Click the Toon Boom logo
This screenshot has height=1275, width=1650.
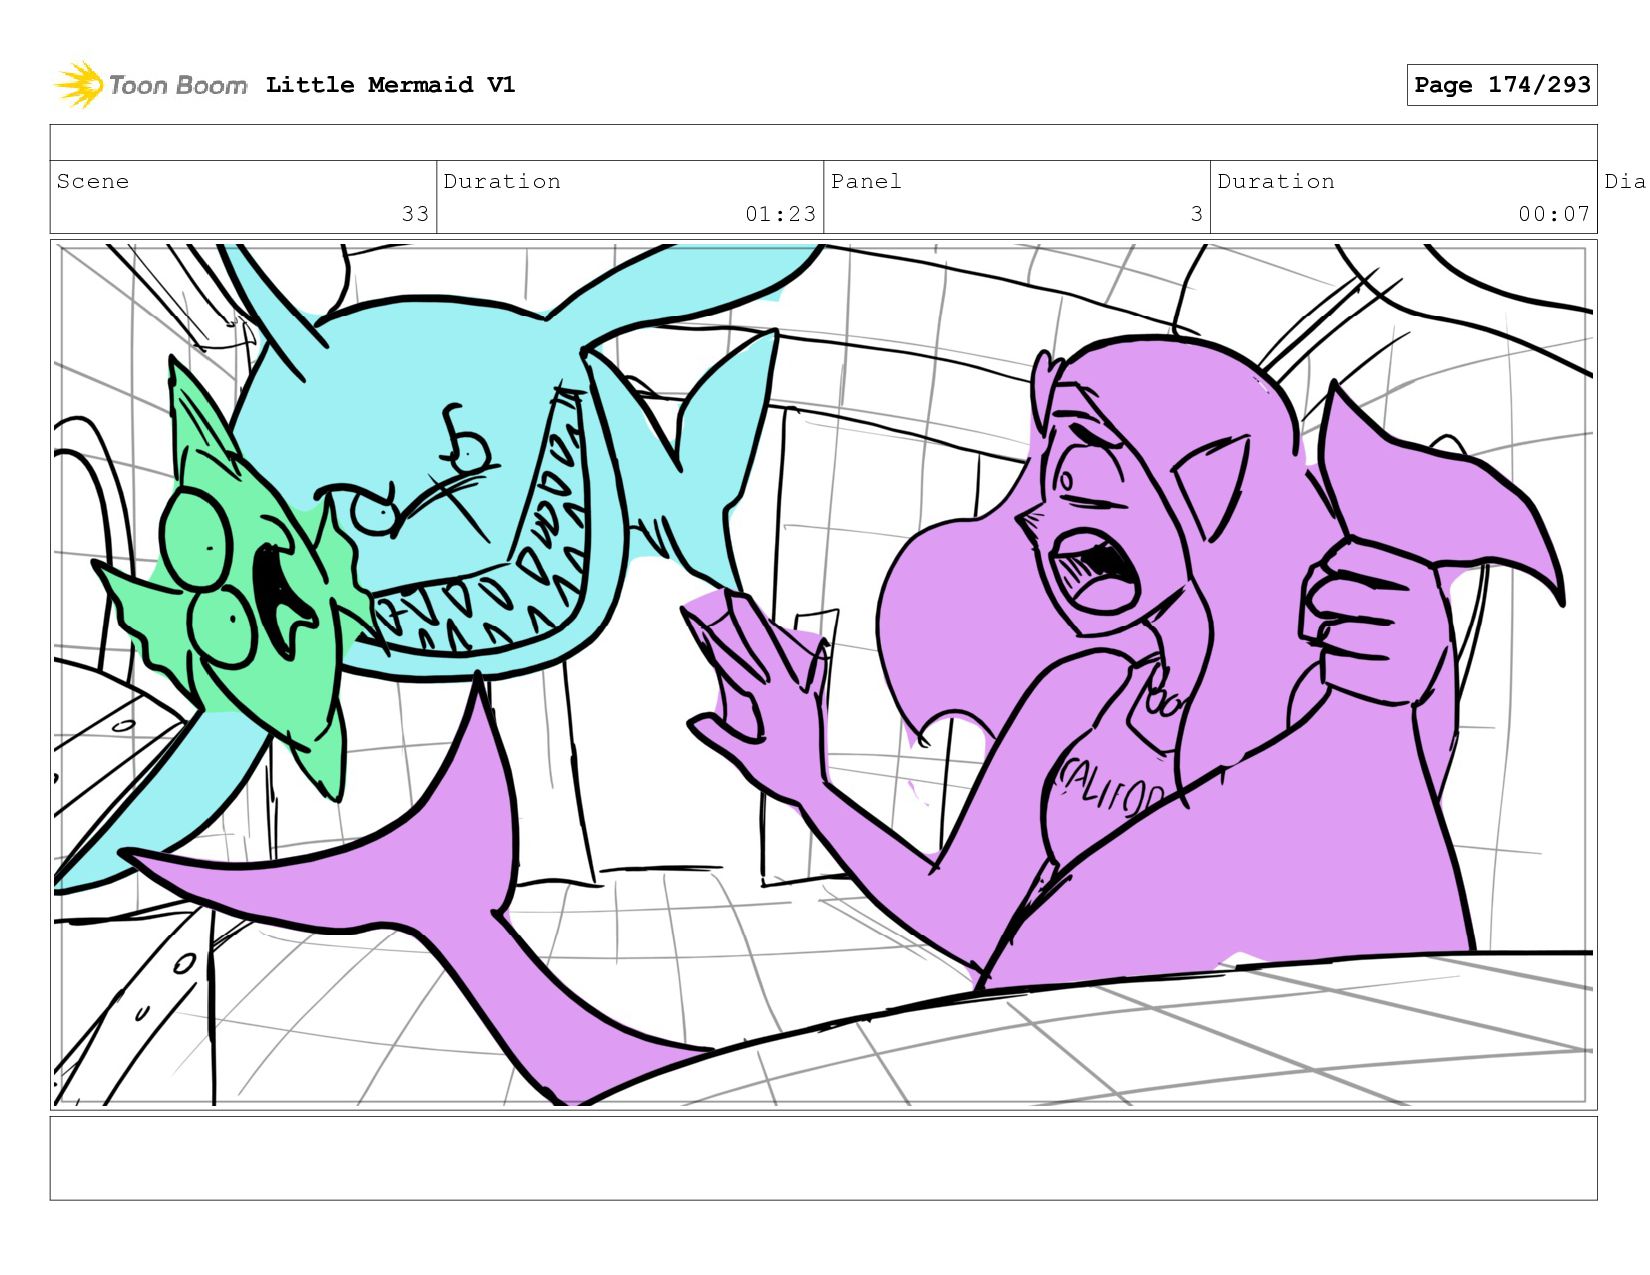(x=150, y=85)
